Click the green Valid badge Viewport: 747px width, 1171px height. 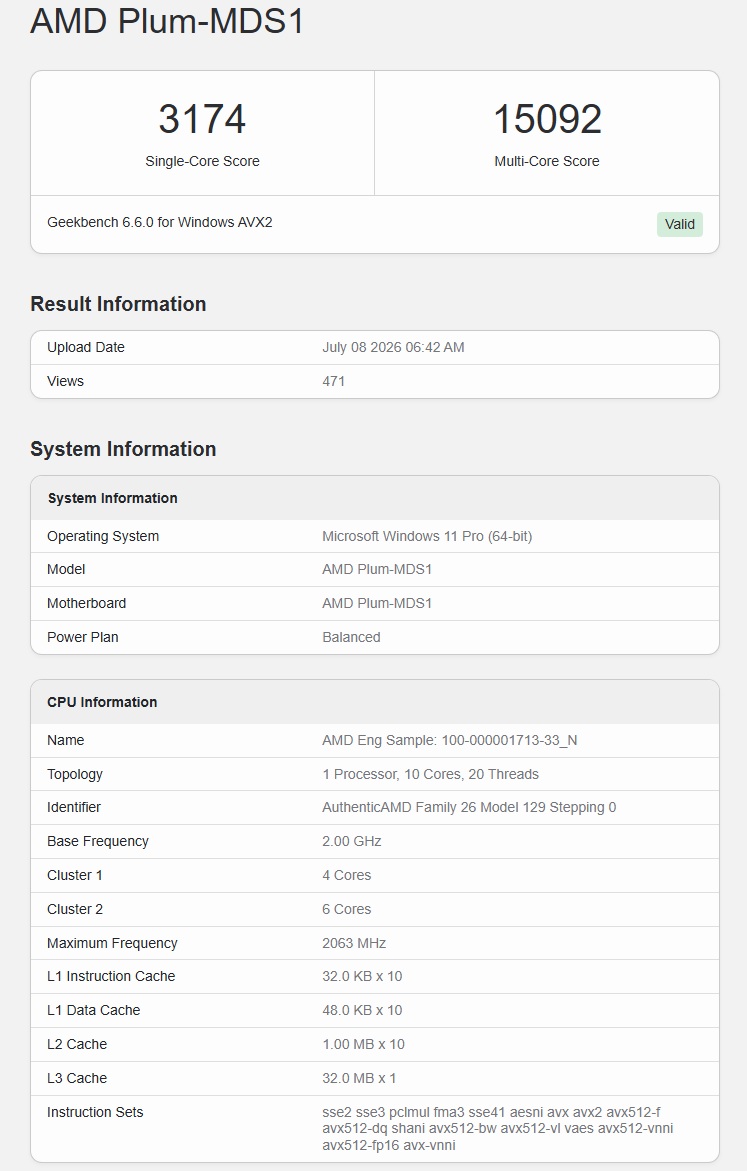pos(680,224)
